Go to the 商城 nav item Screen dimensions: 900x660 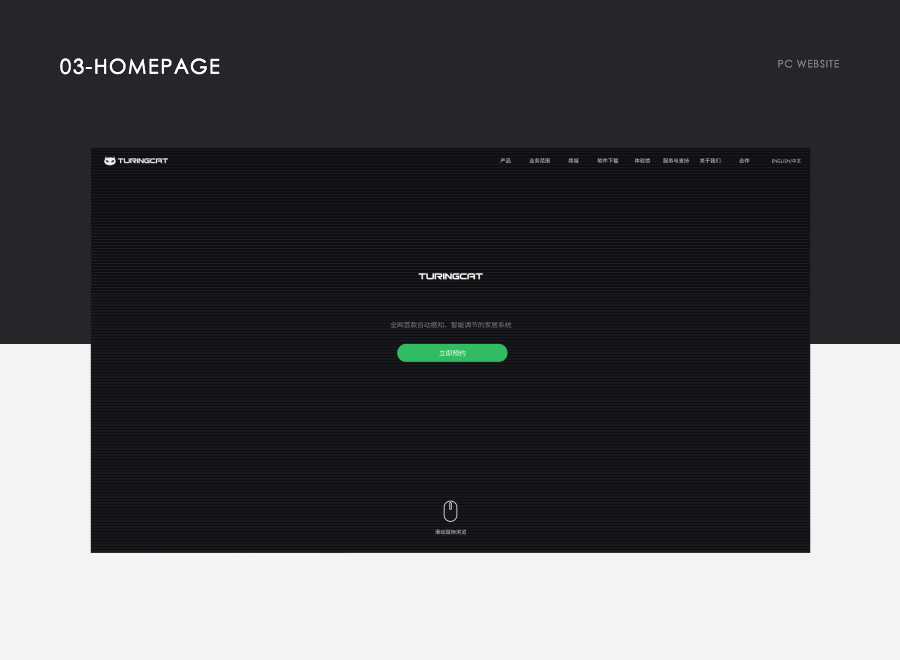(573, 161)
